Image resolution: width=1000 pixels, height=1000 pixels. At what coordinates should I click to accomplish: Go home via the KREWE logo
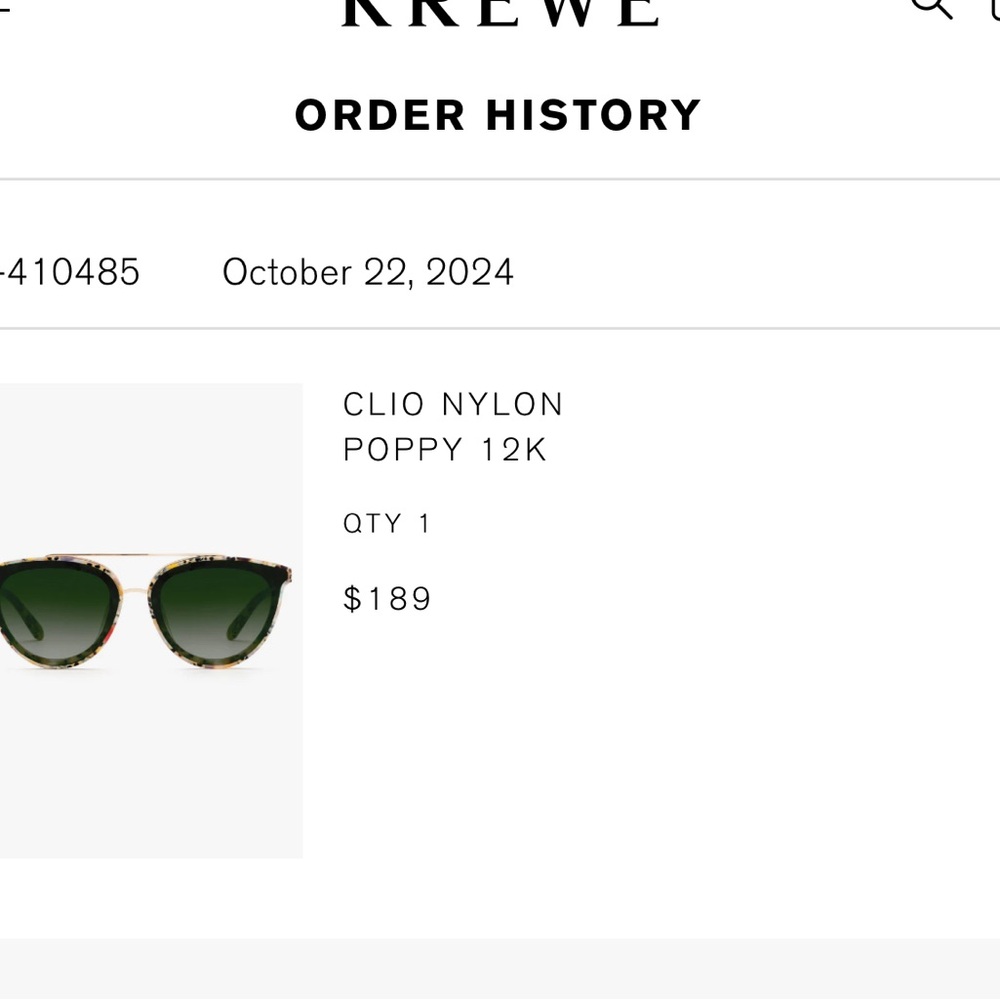pyautogui.click(x=500, y=12)
